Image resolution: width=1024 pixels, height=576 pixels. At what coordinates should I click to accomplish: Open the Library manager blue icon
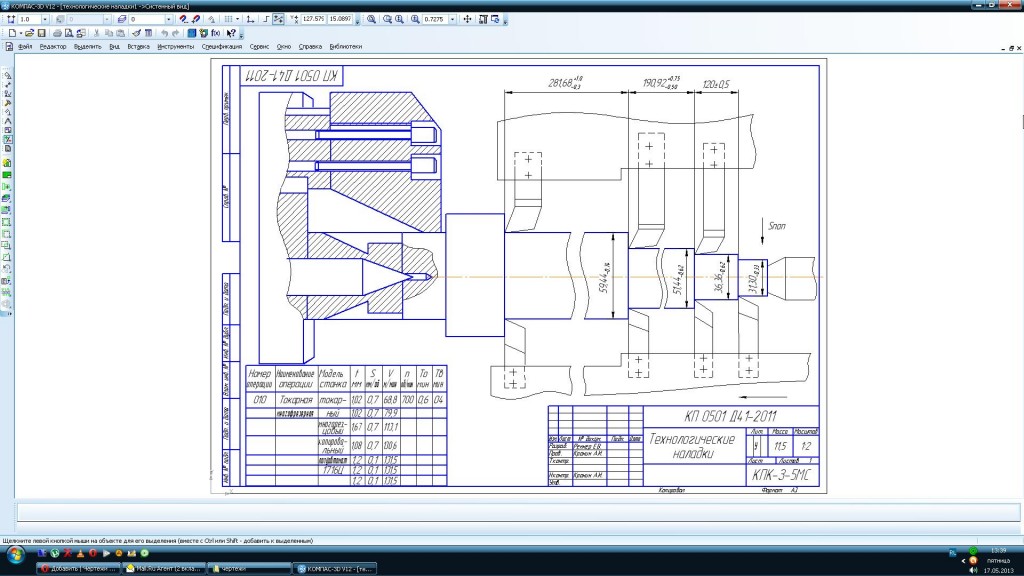coord(192,33)
